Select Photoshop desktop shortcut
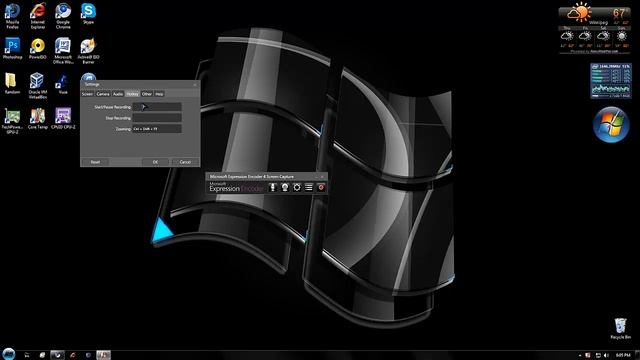 tap(12, 49)
